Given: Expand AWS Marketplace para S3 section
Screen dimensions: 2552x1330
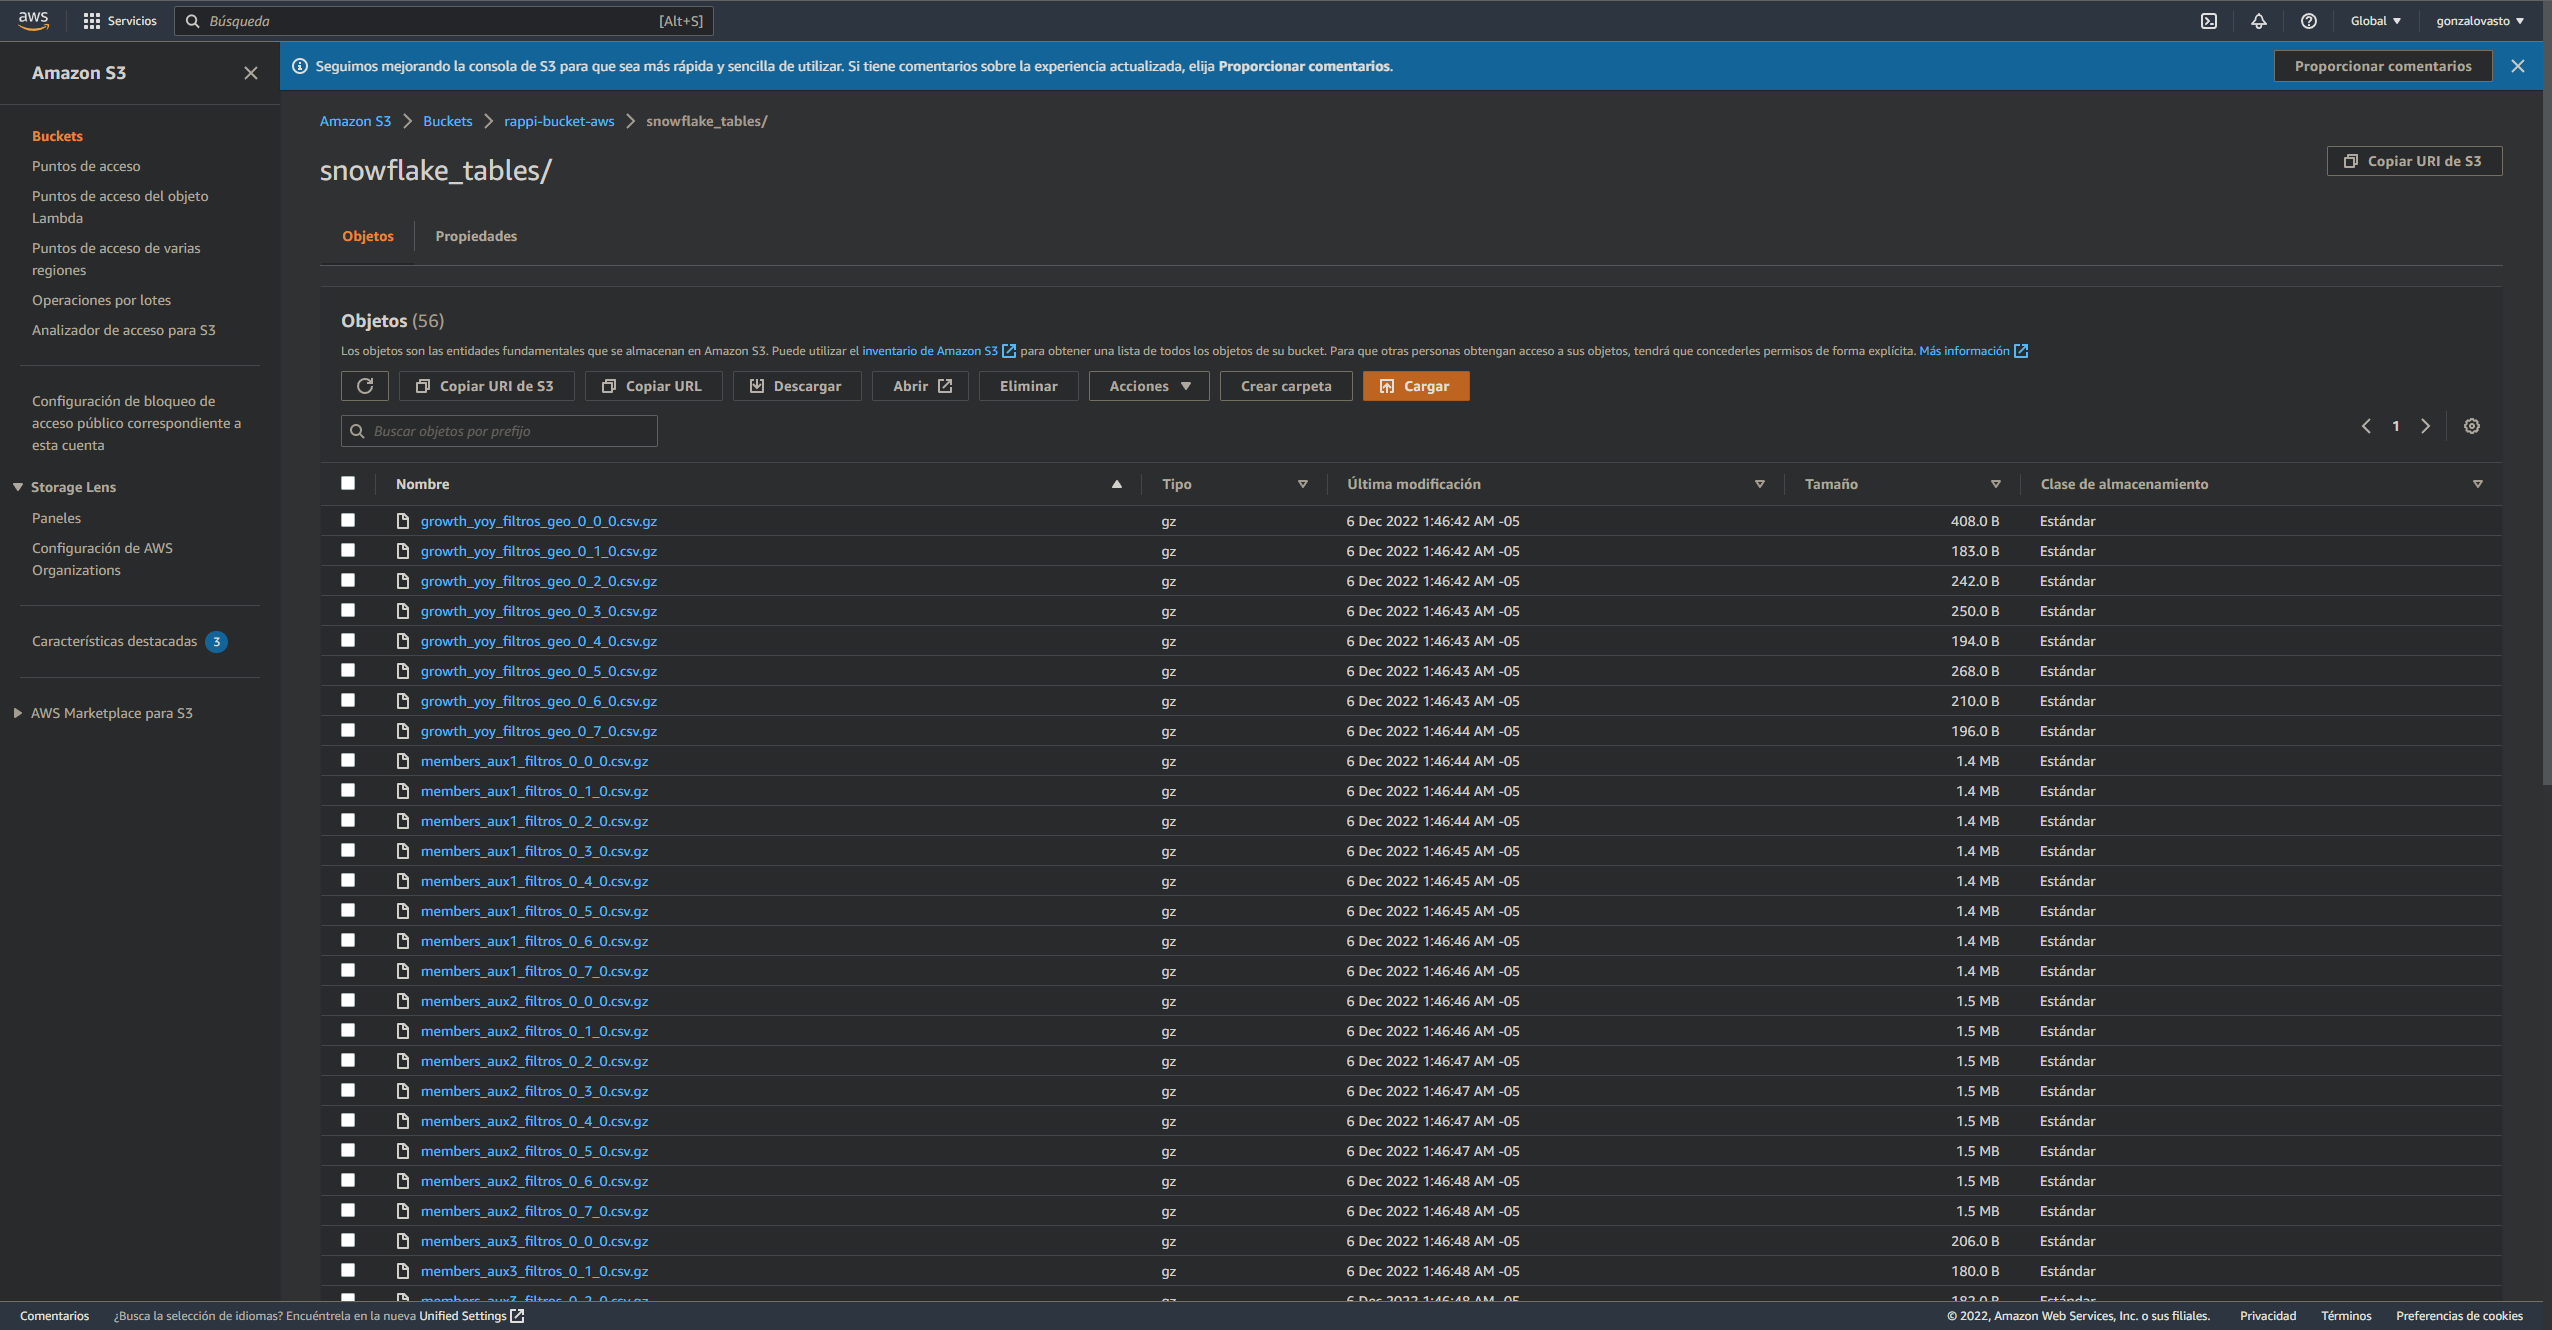Looking at the screenshot, I should tap(18, 713).
